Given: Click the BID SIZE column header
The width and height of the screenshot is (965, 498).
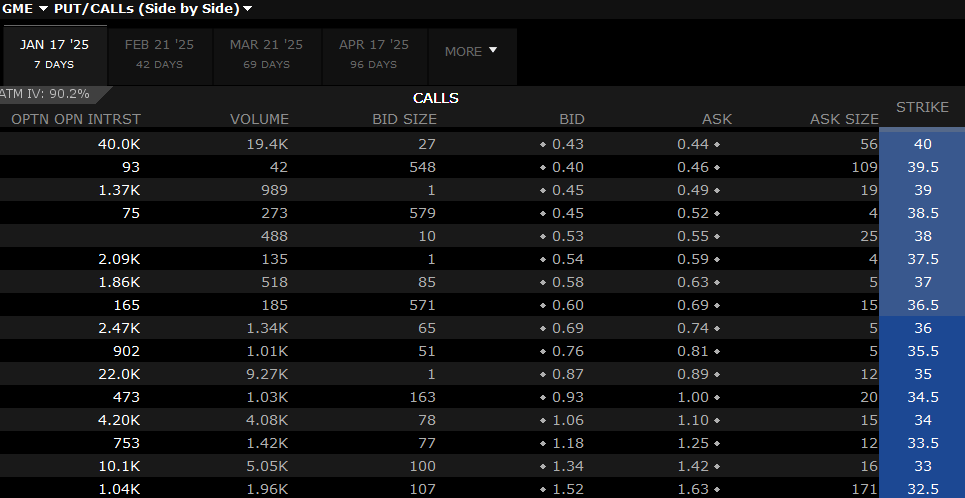Looking at the screenshot, I should tap(404, 119).
